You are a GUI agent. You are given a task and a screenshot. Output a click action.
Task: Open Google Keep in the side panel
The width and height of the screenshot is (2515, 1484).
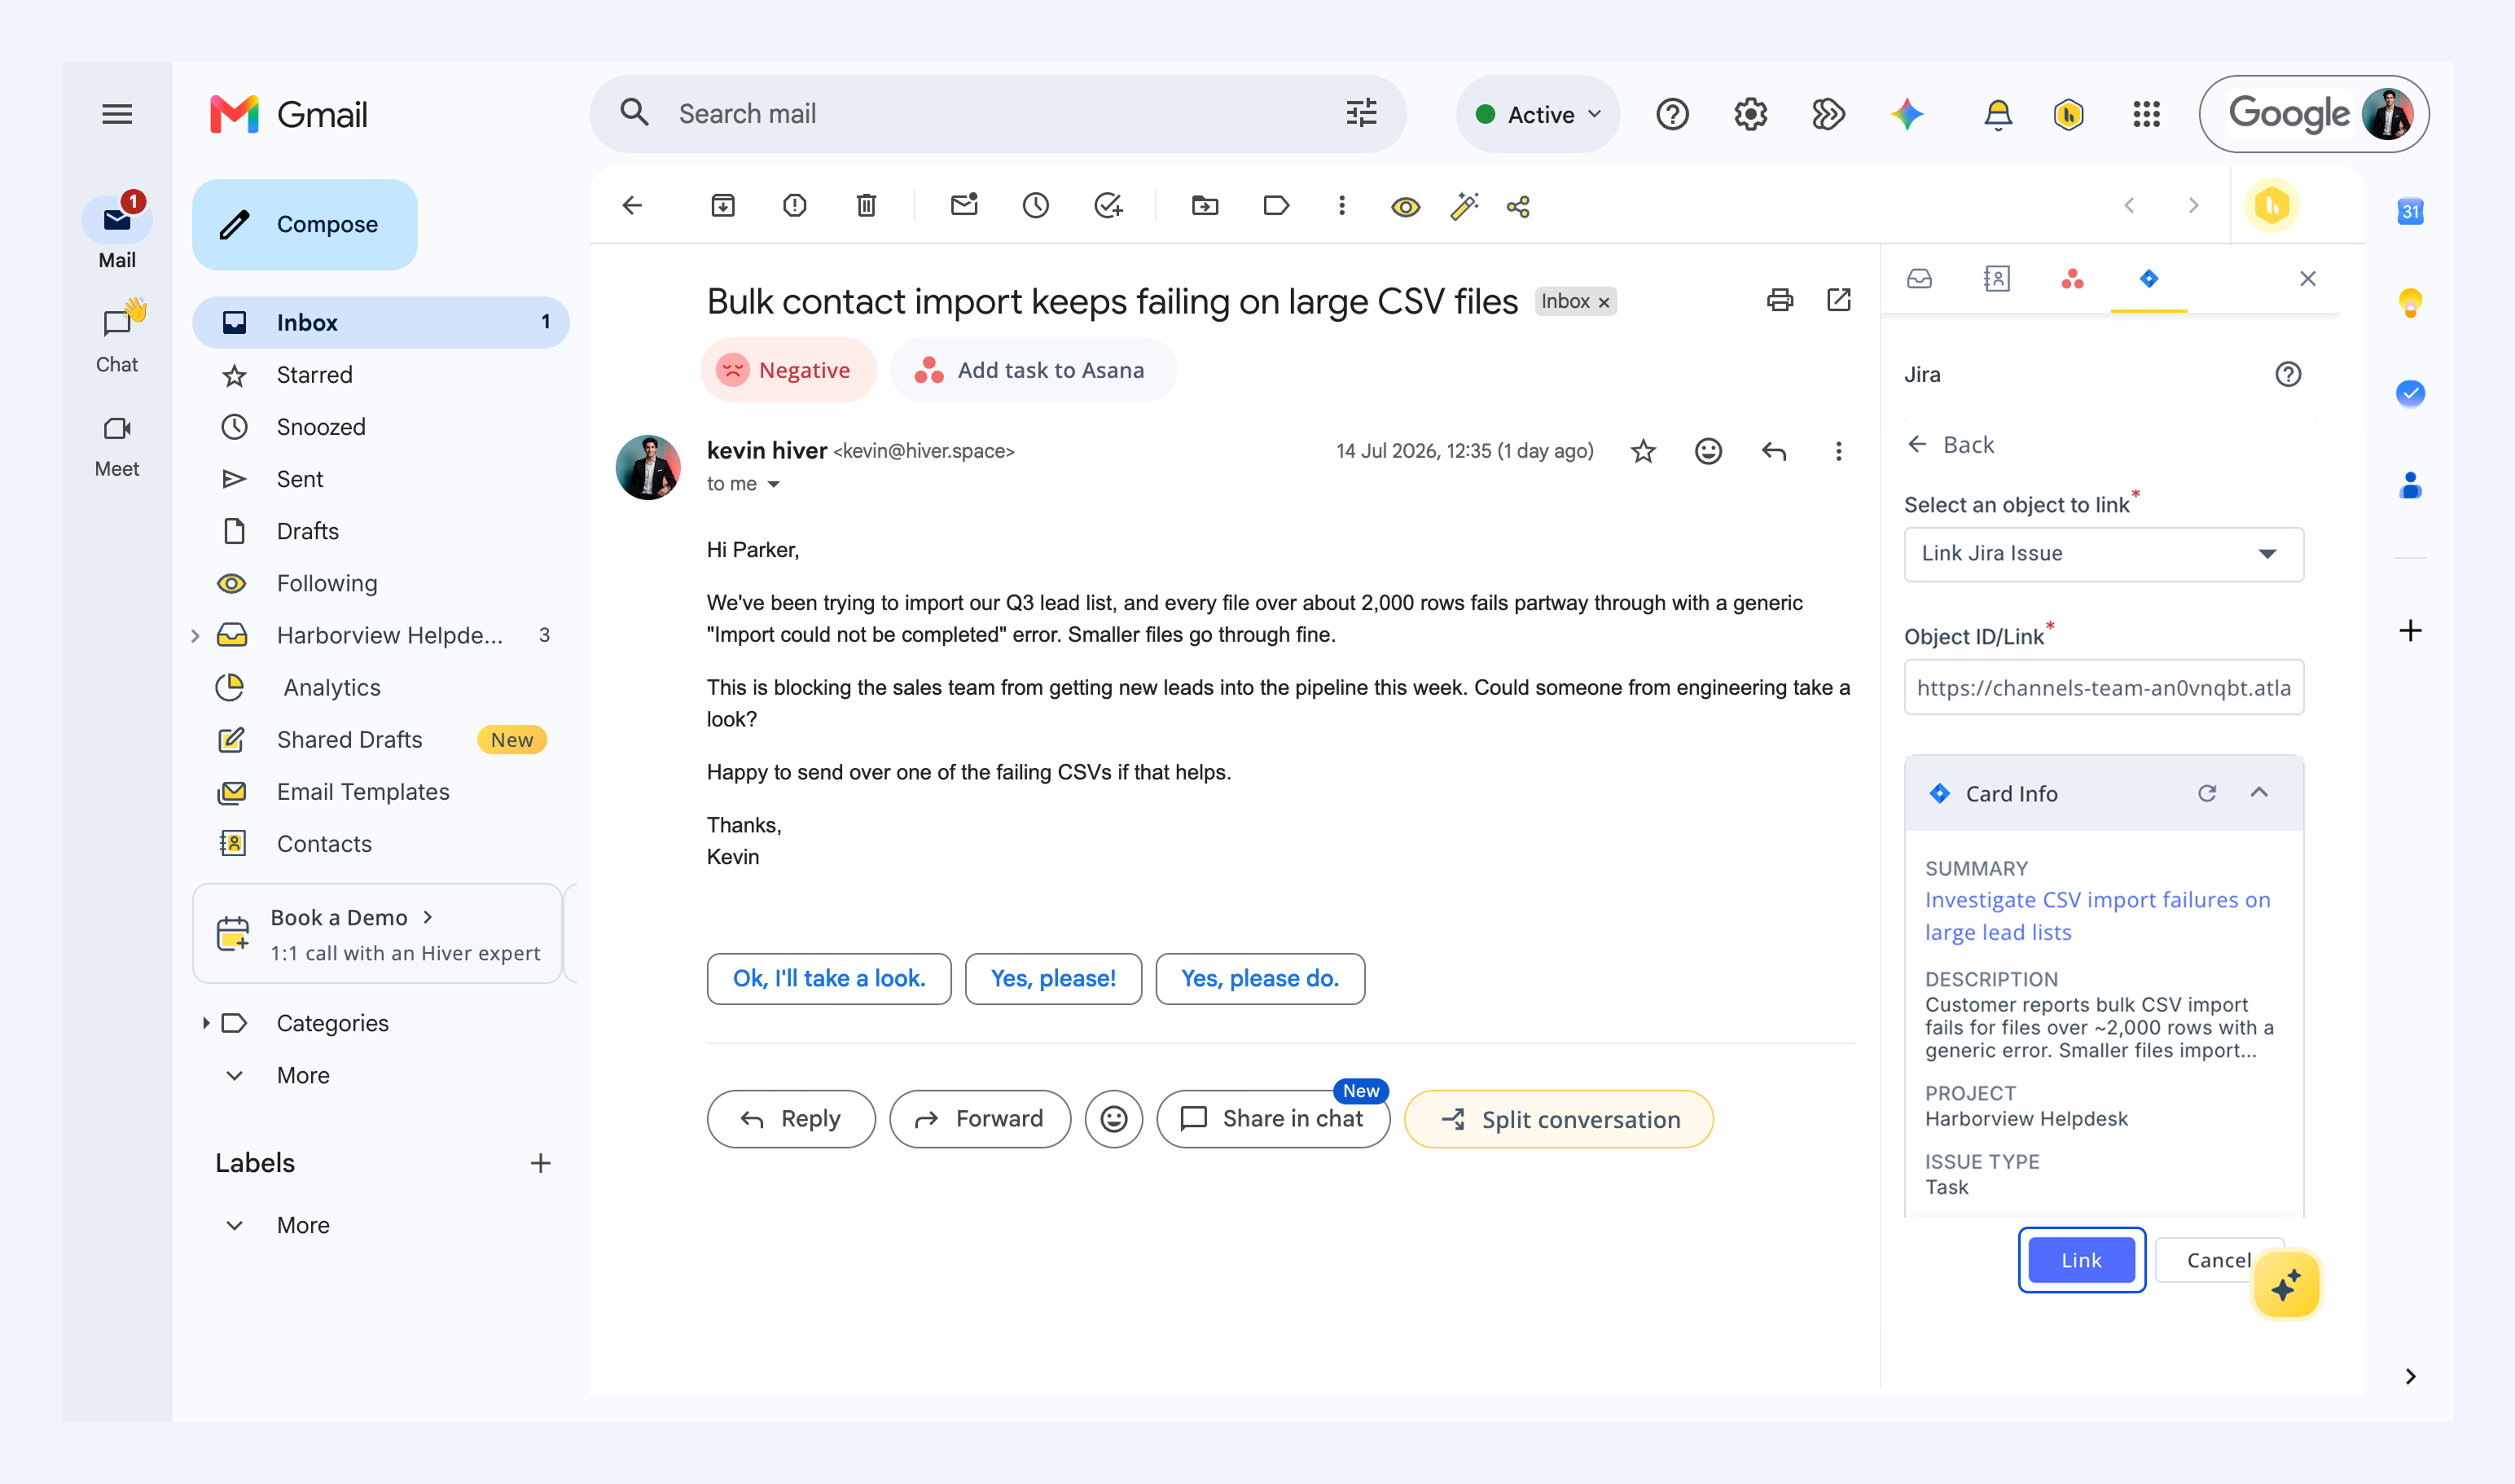coord(2410,302)
